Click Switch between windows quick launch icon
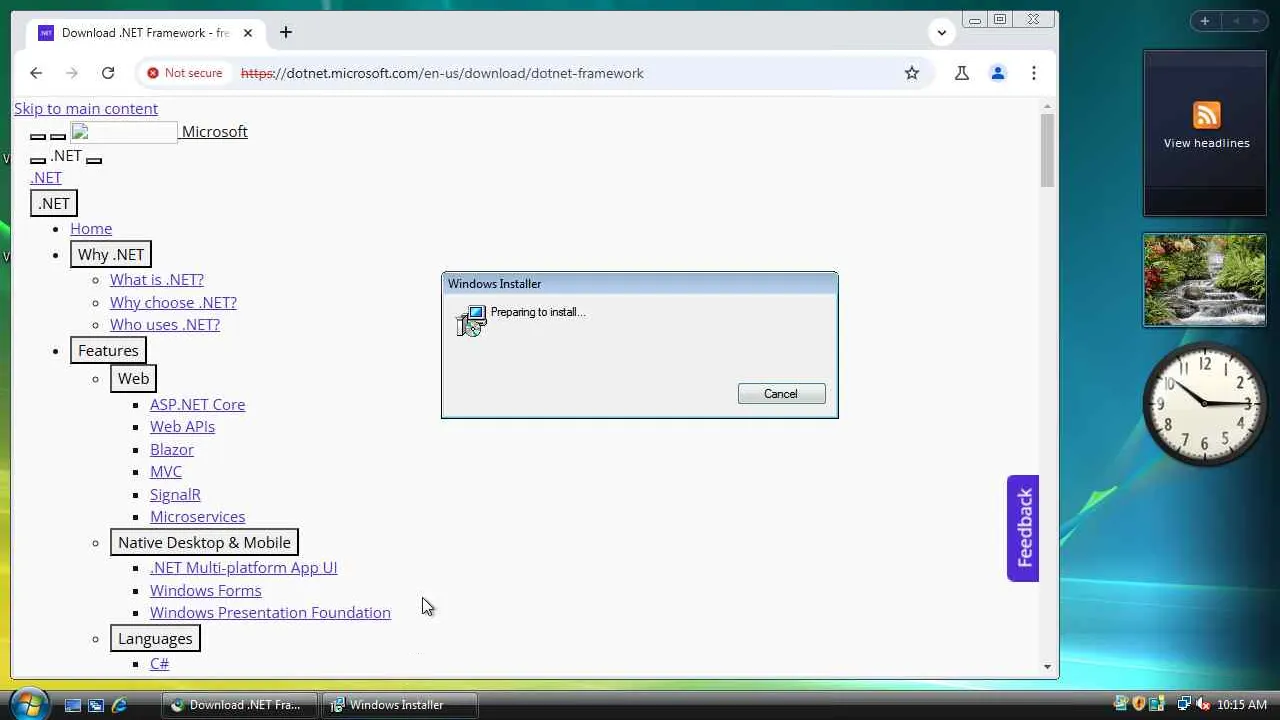This screenshot has height=720, width=1280. tap(96, 705)
